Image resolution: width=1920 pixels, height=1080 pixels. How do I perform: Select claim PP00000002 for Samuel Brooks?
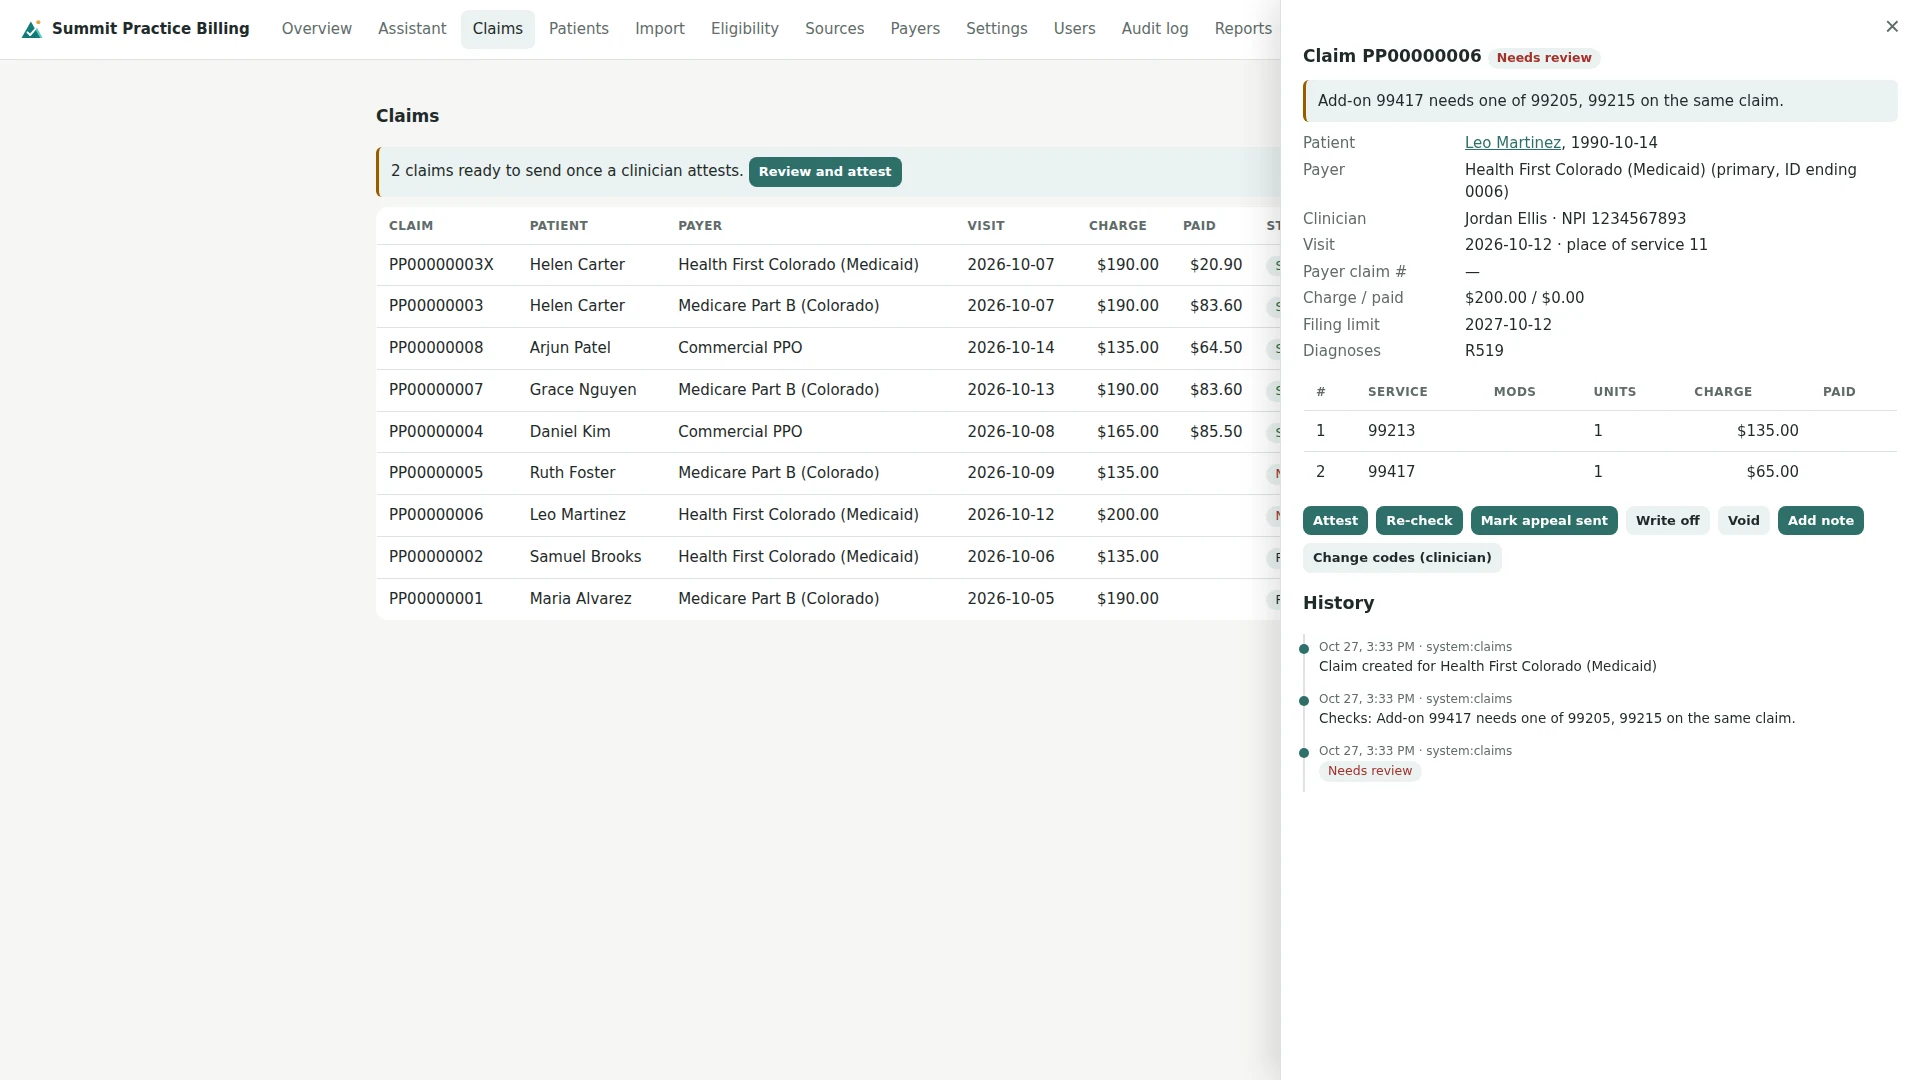[828, 557]
